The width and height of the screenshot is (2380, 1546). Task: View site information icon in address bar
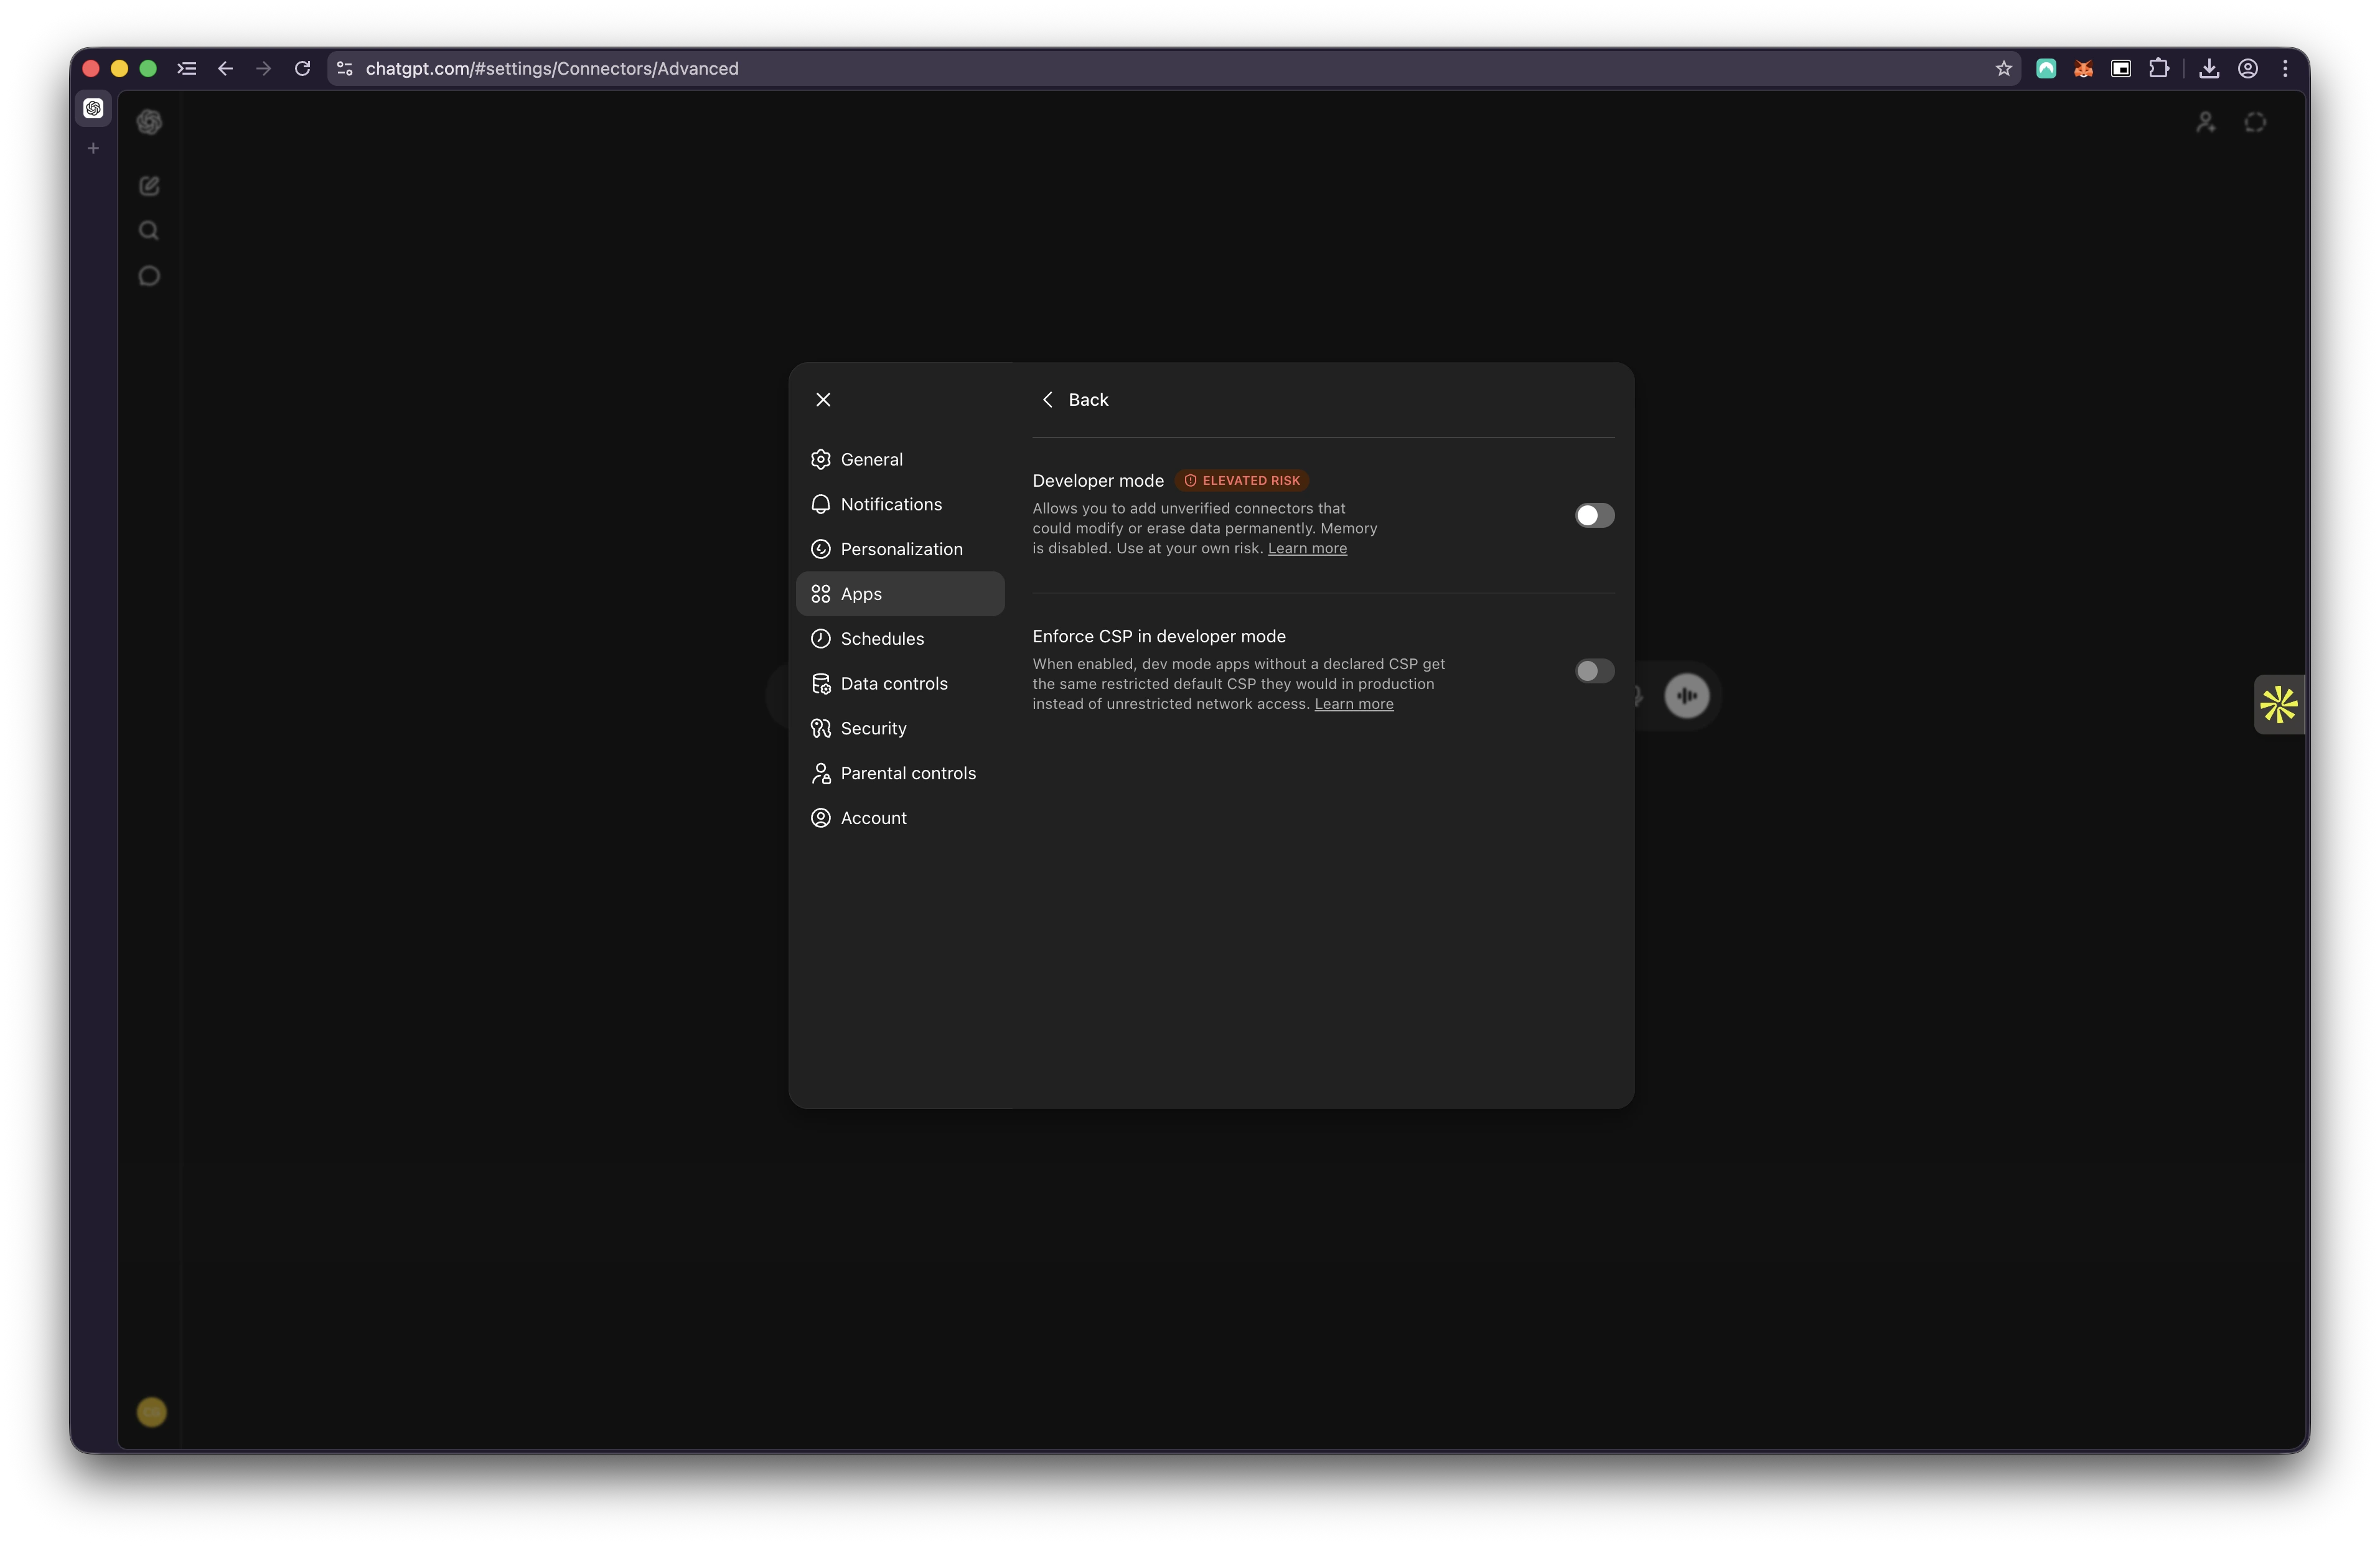[345, 68]
